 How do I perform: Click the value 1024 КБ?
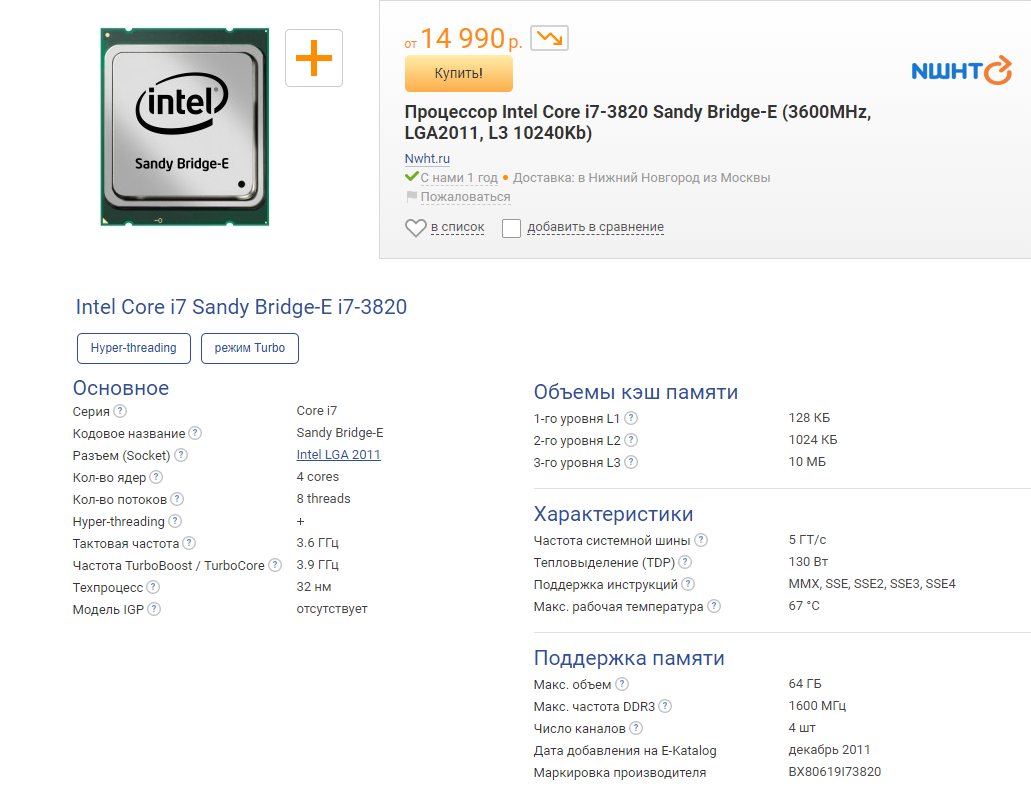coord(813,439)
